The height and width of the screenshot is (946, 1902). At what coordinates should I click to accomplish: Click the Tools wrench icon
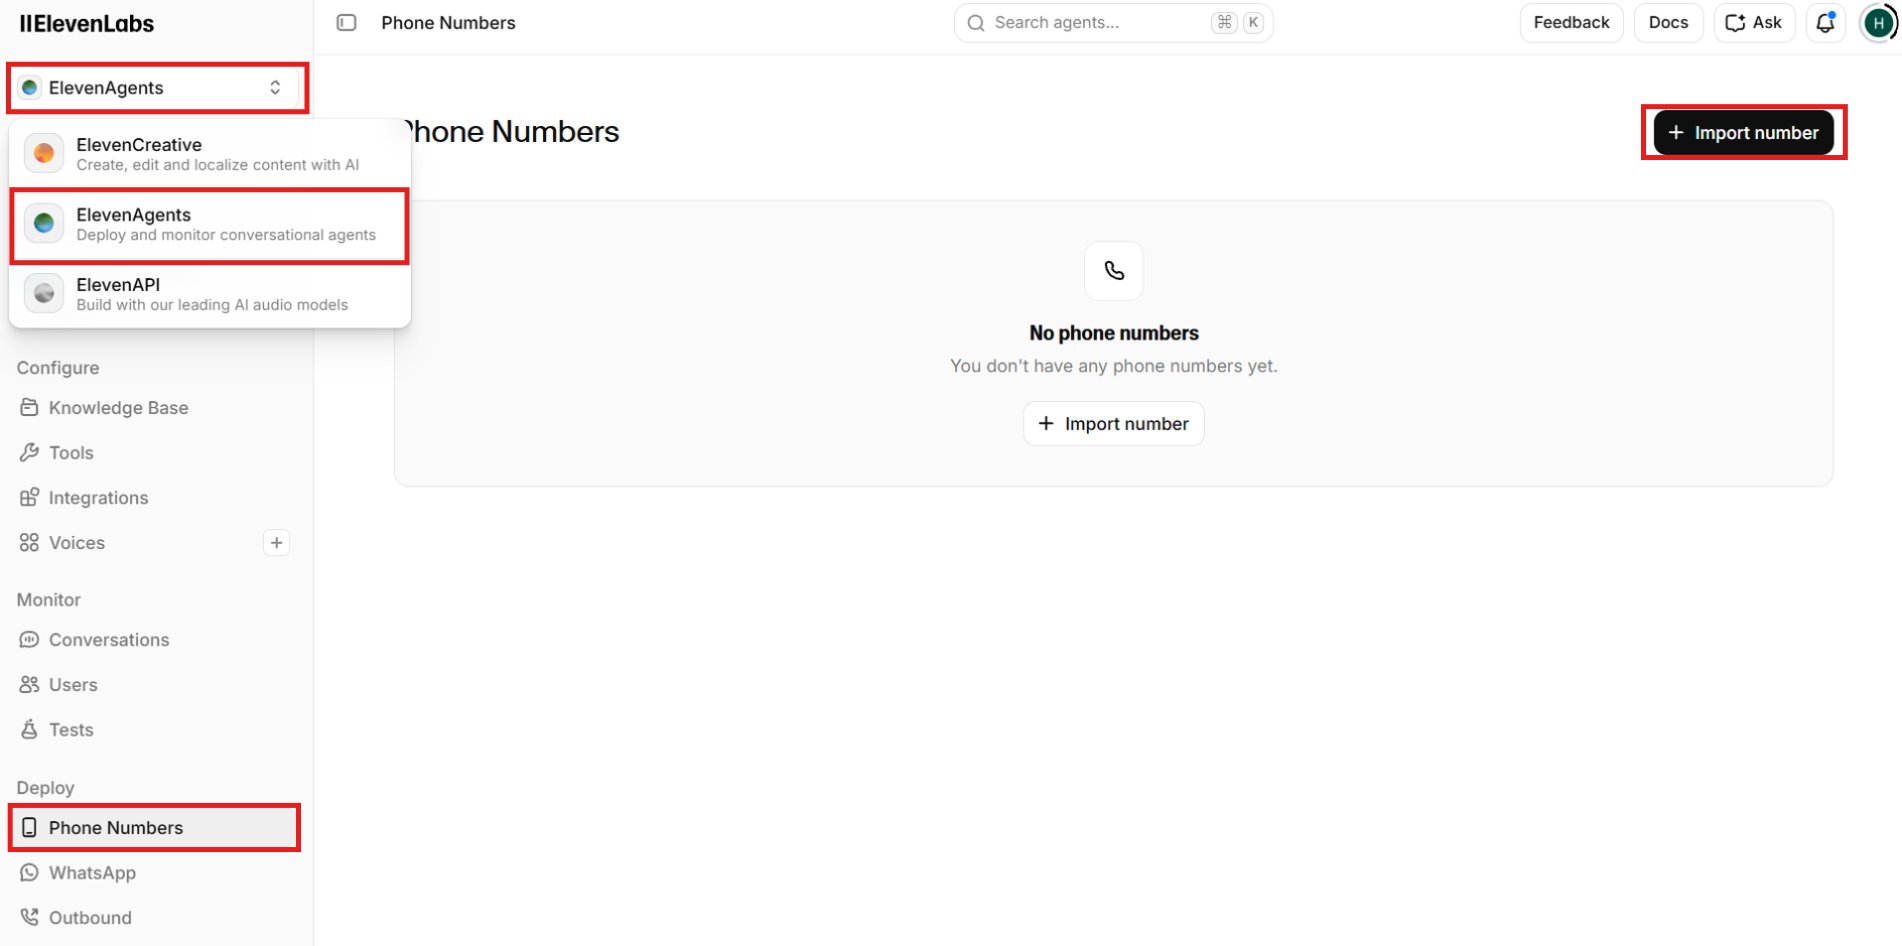[29, 453]
